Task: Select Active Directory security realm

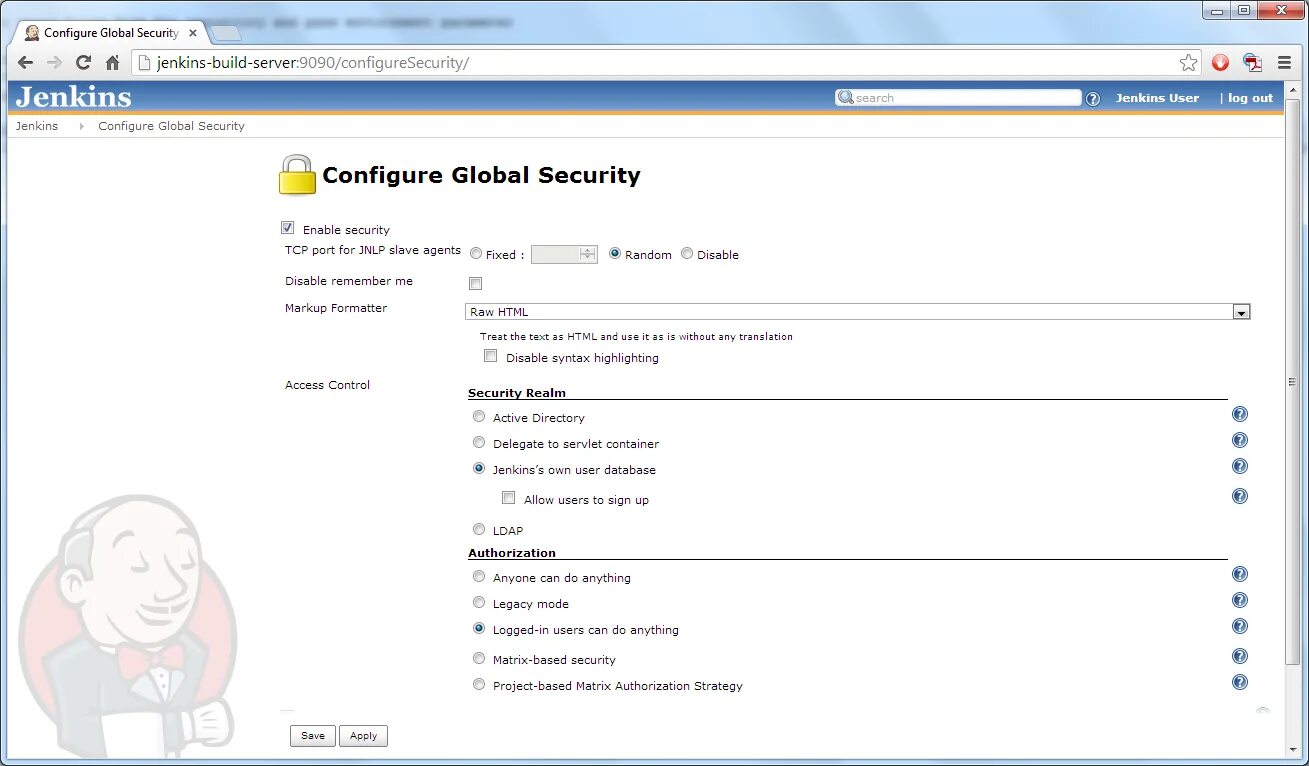Action: tap(479, 416)
